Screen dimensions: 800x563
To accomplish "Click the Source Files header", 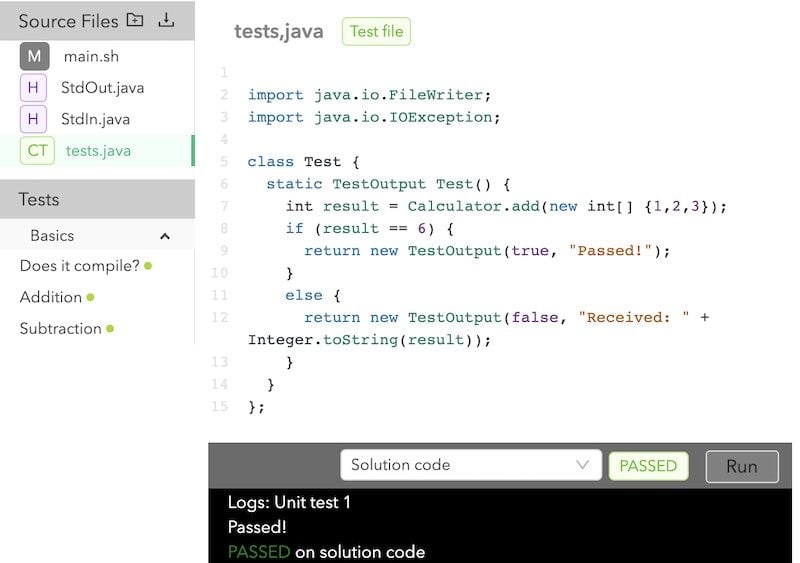I will (x=68, y=21).
